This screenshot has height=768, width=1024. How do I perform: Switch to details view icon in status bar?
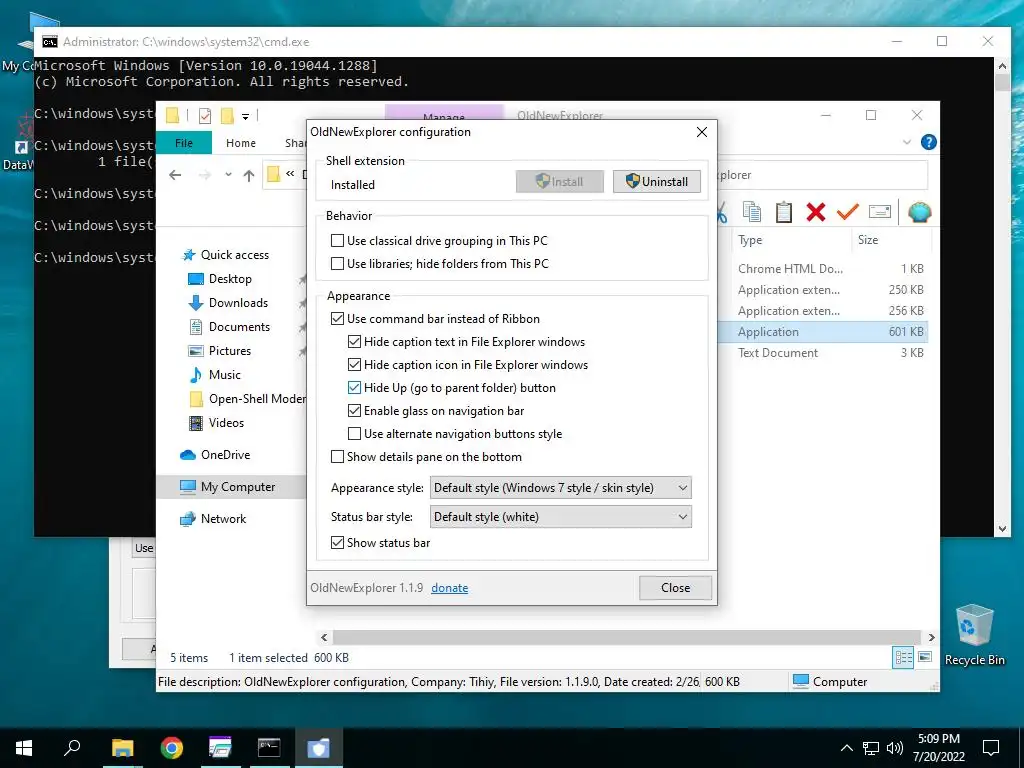pos(903,658)
